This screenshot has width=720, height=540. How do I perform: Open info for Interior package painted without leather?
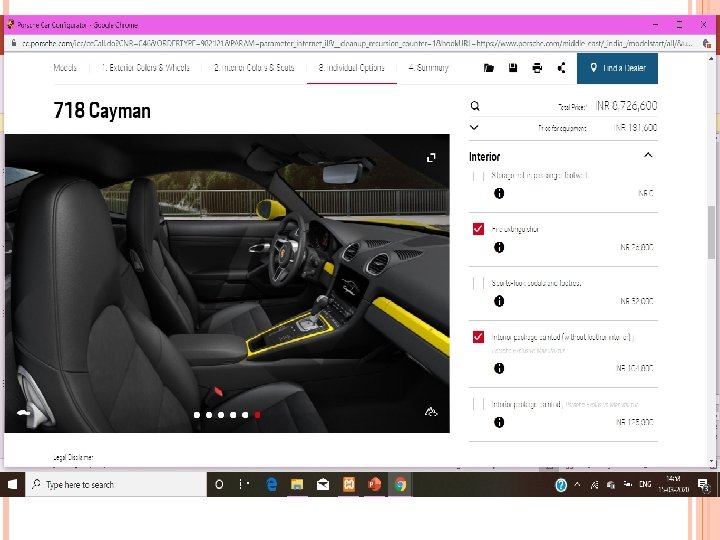[499, 368]
